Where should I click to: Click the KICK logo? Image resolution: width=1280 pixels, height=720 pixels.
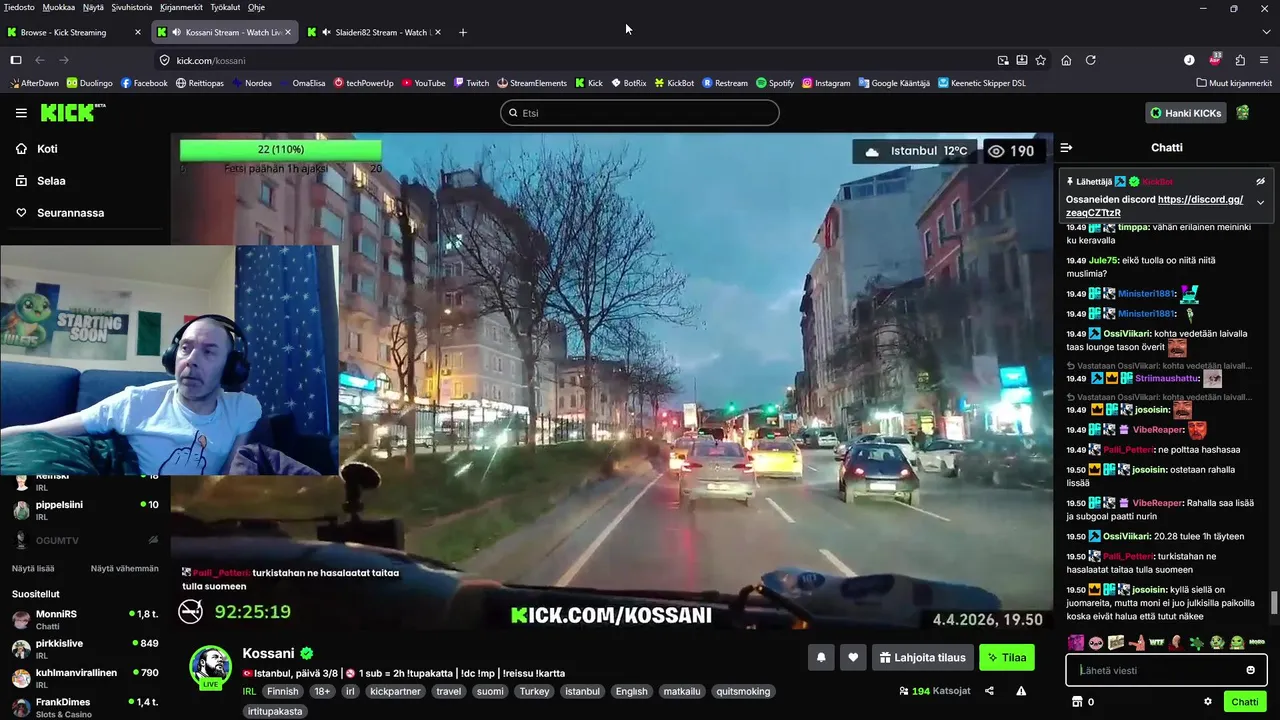(x=72, y=112)
